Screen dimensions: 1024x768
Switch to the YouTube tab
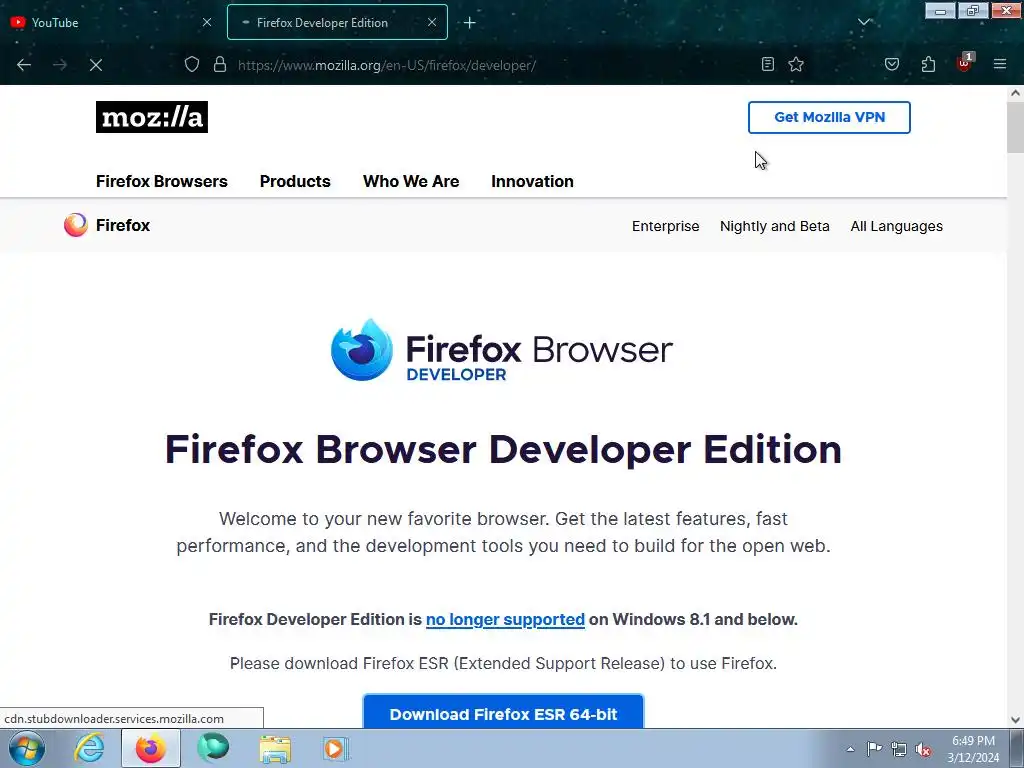pos(111,22)
